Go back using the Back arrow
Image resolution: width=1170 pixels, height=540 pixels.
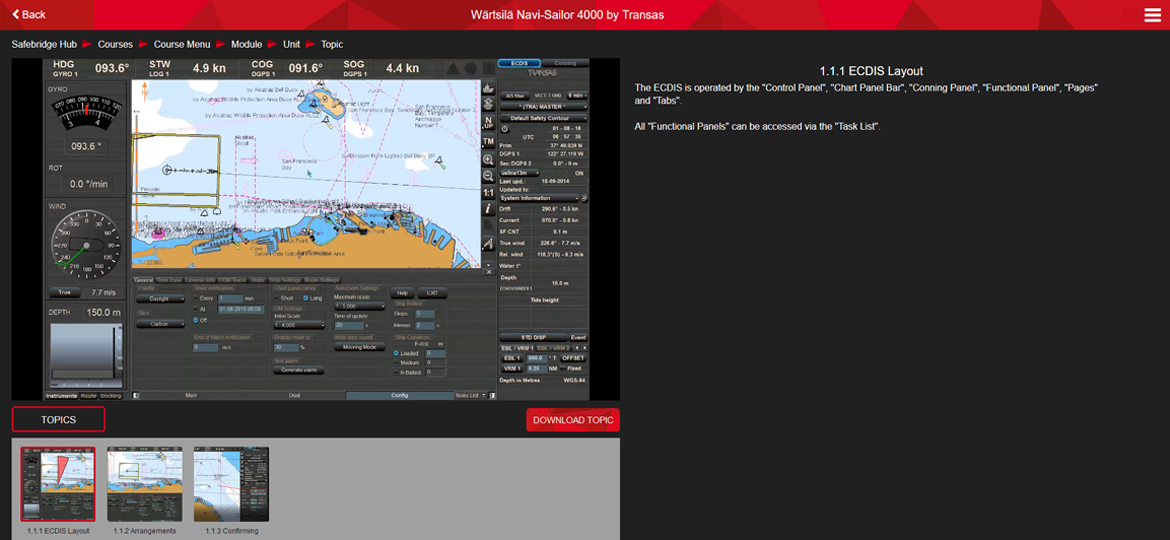pos(28,15)
